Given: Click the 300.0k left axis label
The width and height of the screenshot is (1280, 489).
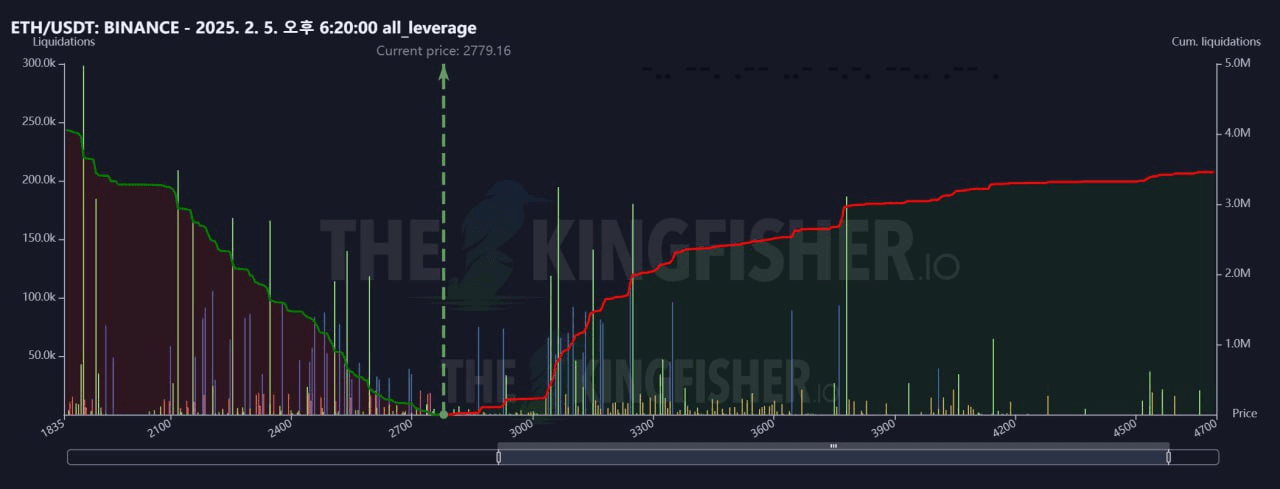Looking at the screenshot, I should pyautogui.click(x=40, y=63).
